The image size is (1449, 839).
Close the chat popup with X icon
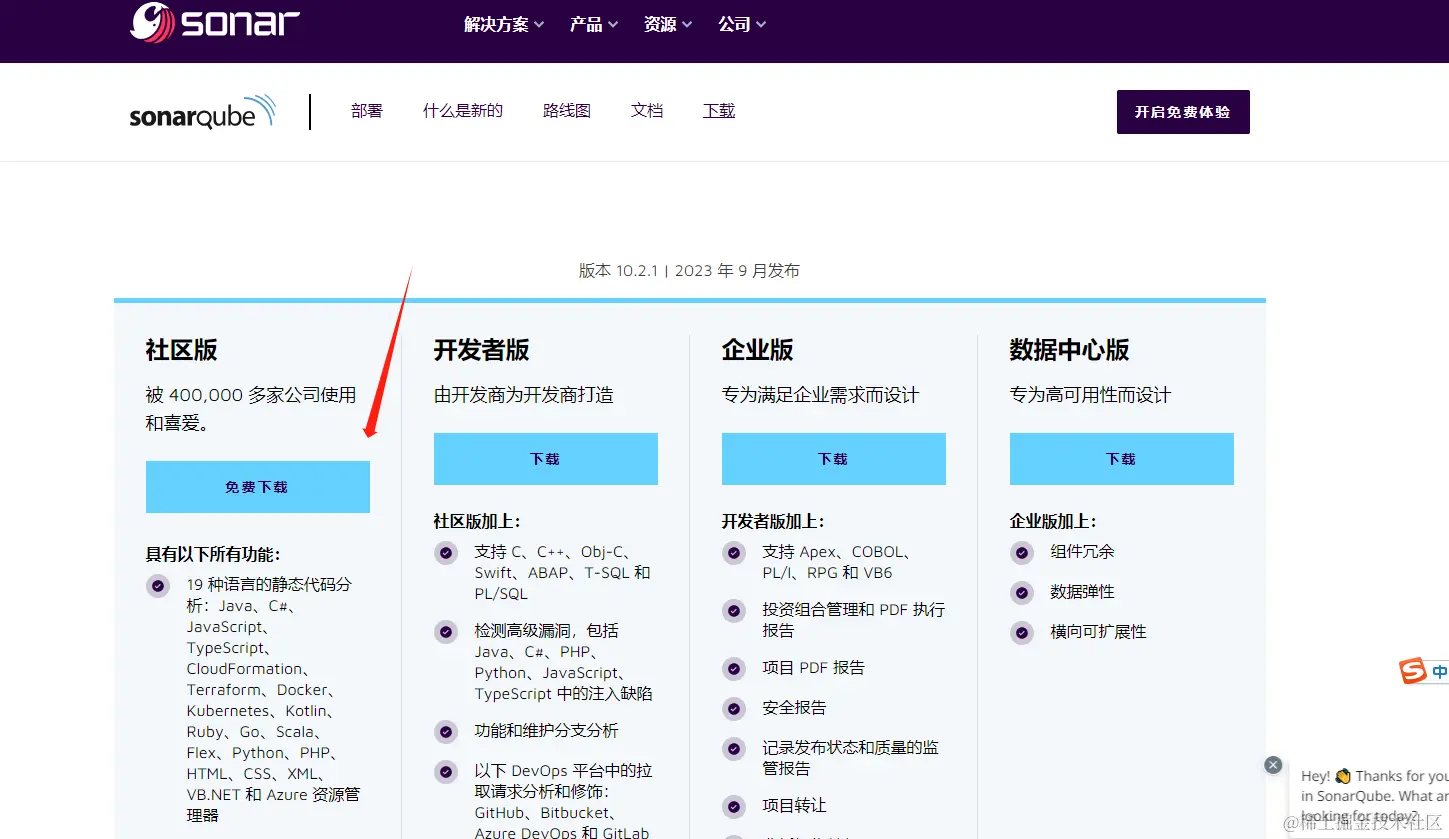click(x=1273, y=764)
